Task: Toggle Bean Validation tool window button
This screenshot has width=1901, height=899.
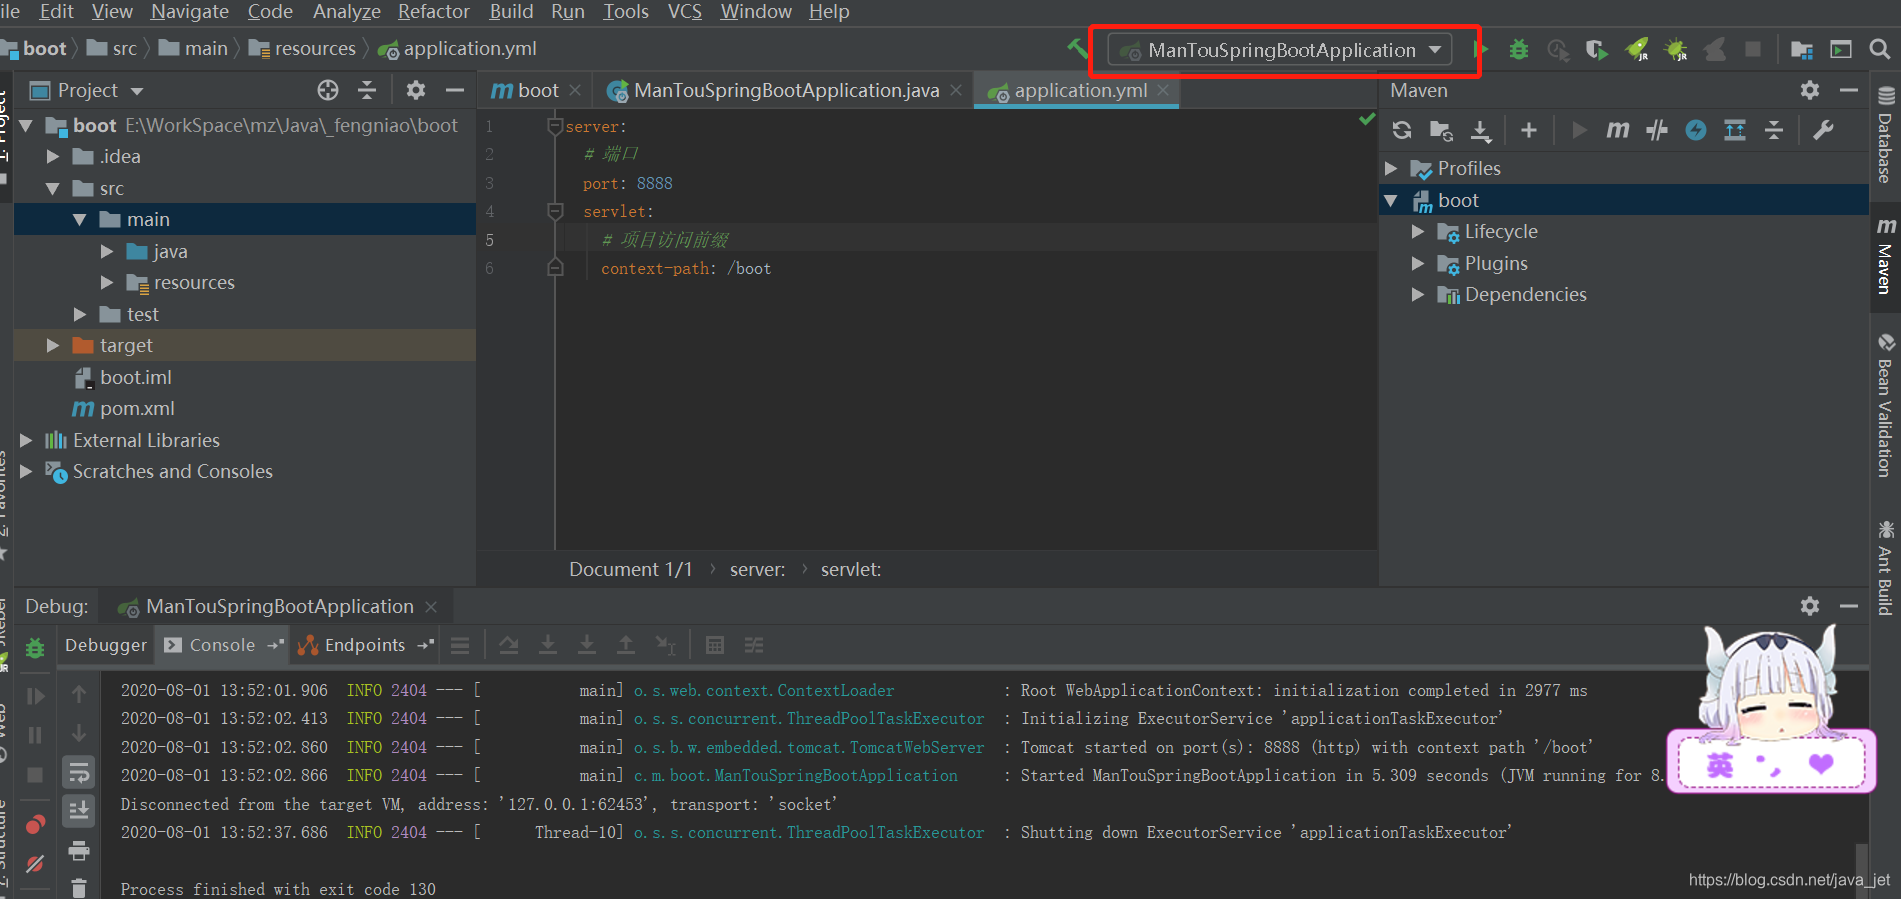Action: (1886, 405)
